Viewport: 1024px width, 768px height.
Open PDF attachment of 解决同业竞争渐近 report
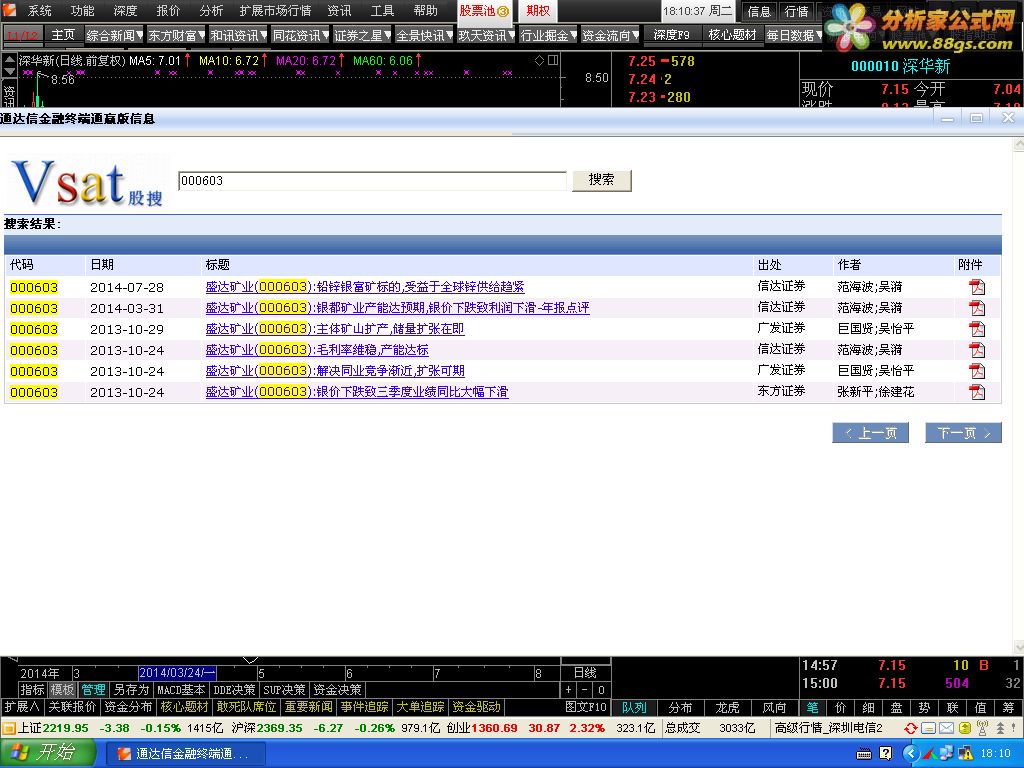pos(977,371)
